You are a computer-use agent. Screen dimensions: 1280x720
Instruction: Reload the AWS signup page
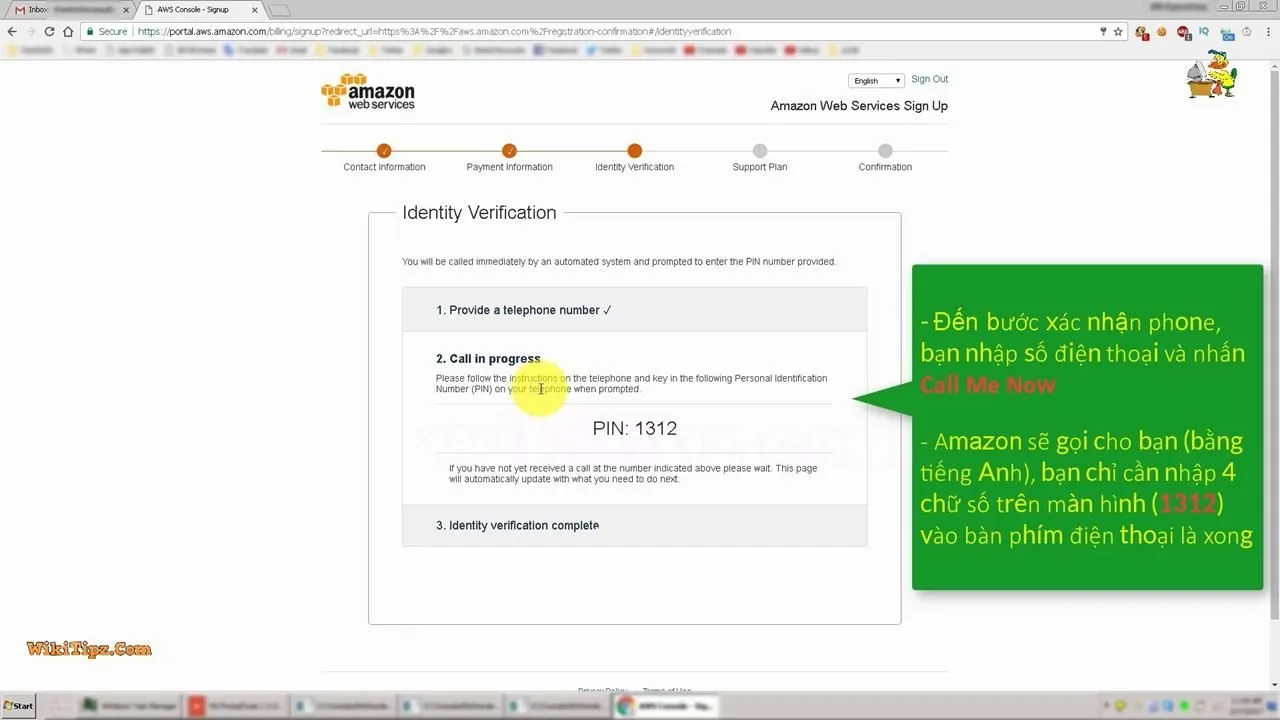coord(49,31)
